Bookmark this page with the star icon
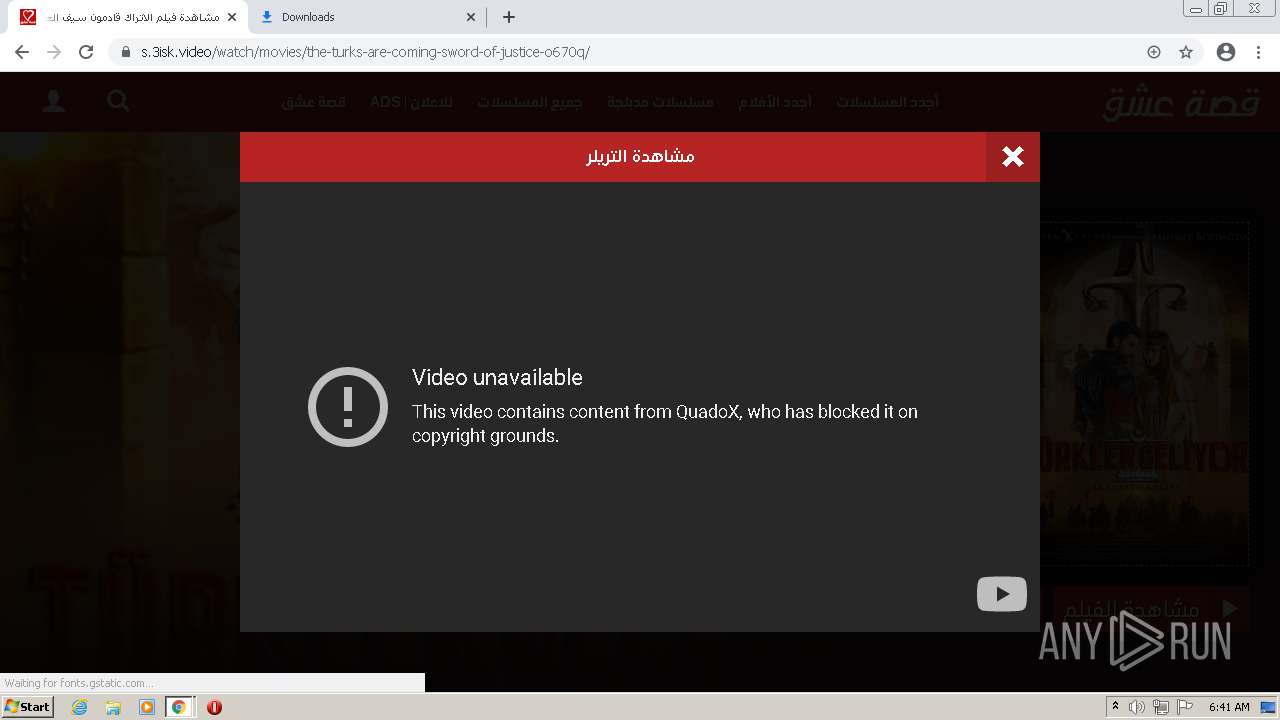Screen dimensions: 1280x720 (1186, 52)
